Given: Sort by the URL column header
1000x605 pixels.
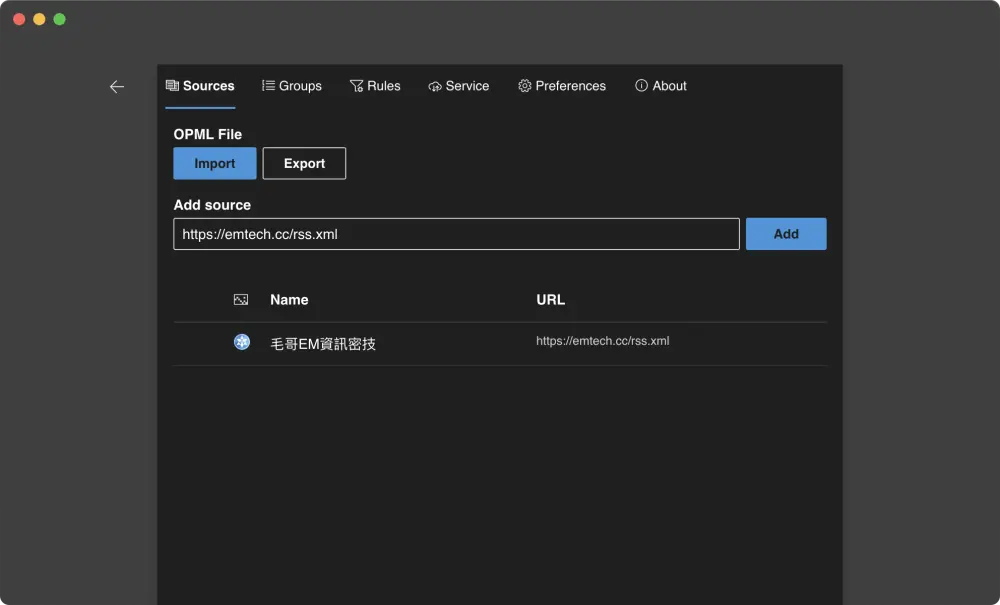Looking at the screenshot, I should (x=550, y=300).
